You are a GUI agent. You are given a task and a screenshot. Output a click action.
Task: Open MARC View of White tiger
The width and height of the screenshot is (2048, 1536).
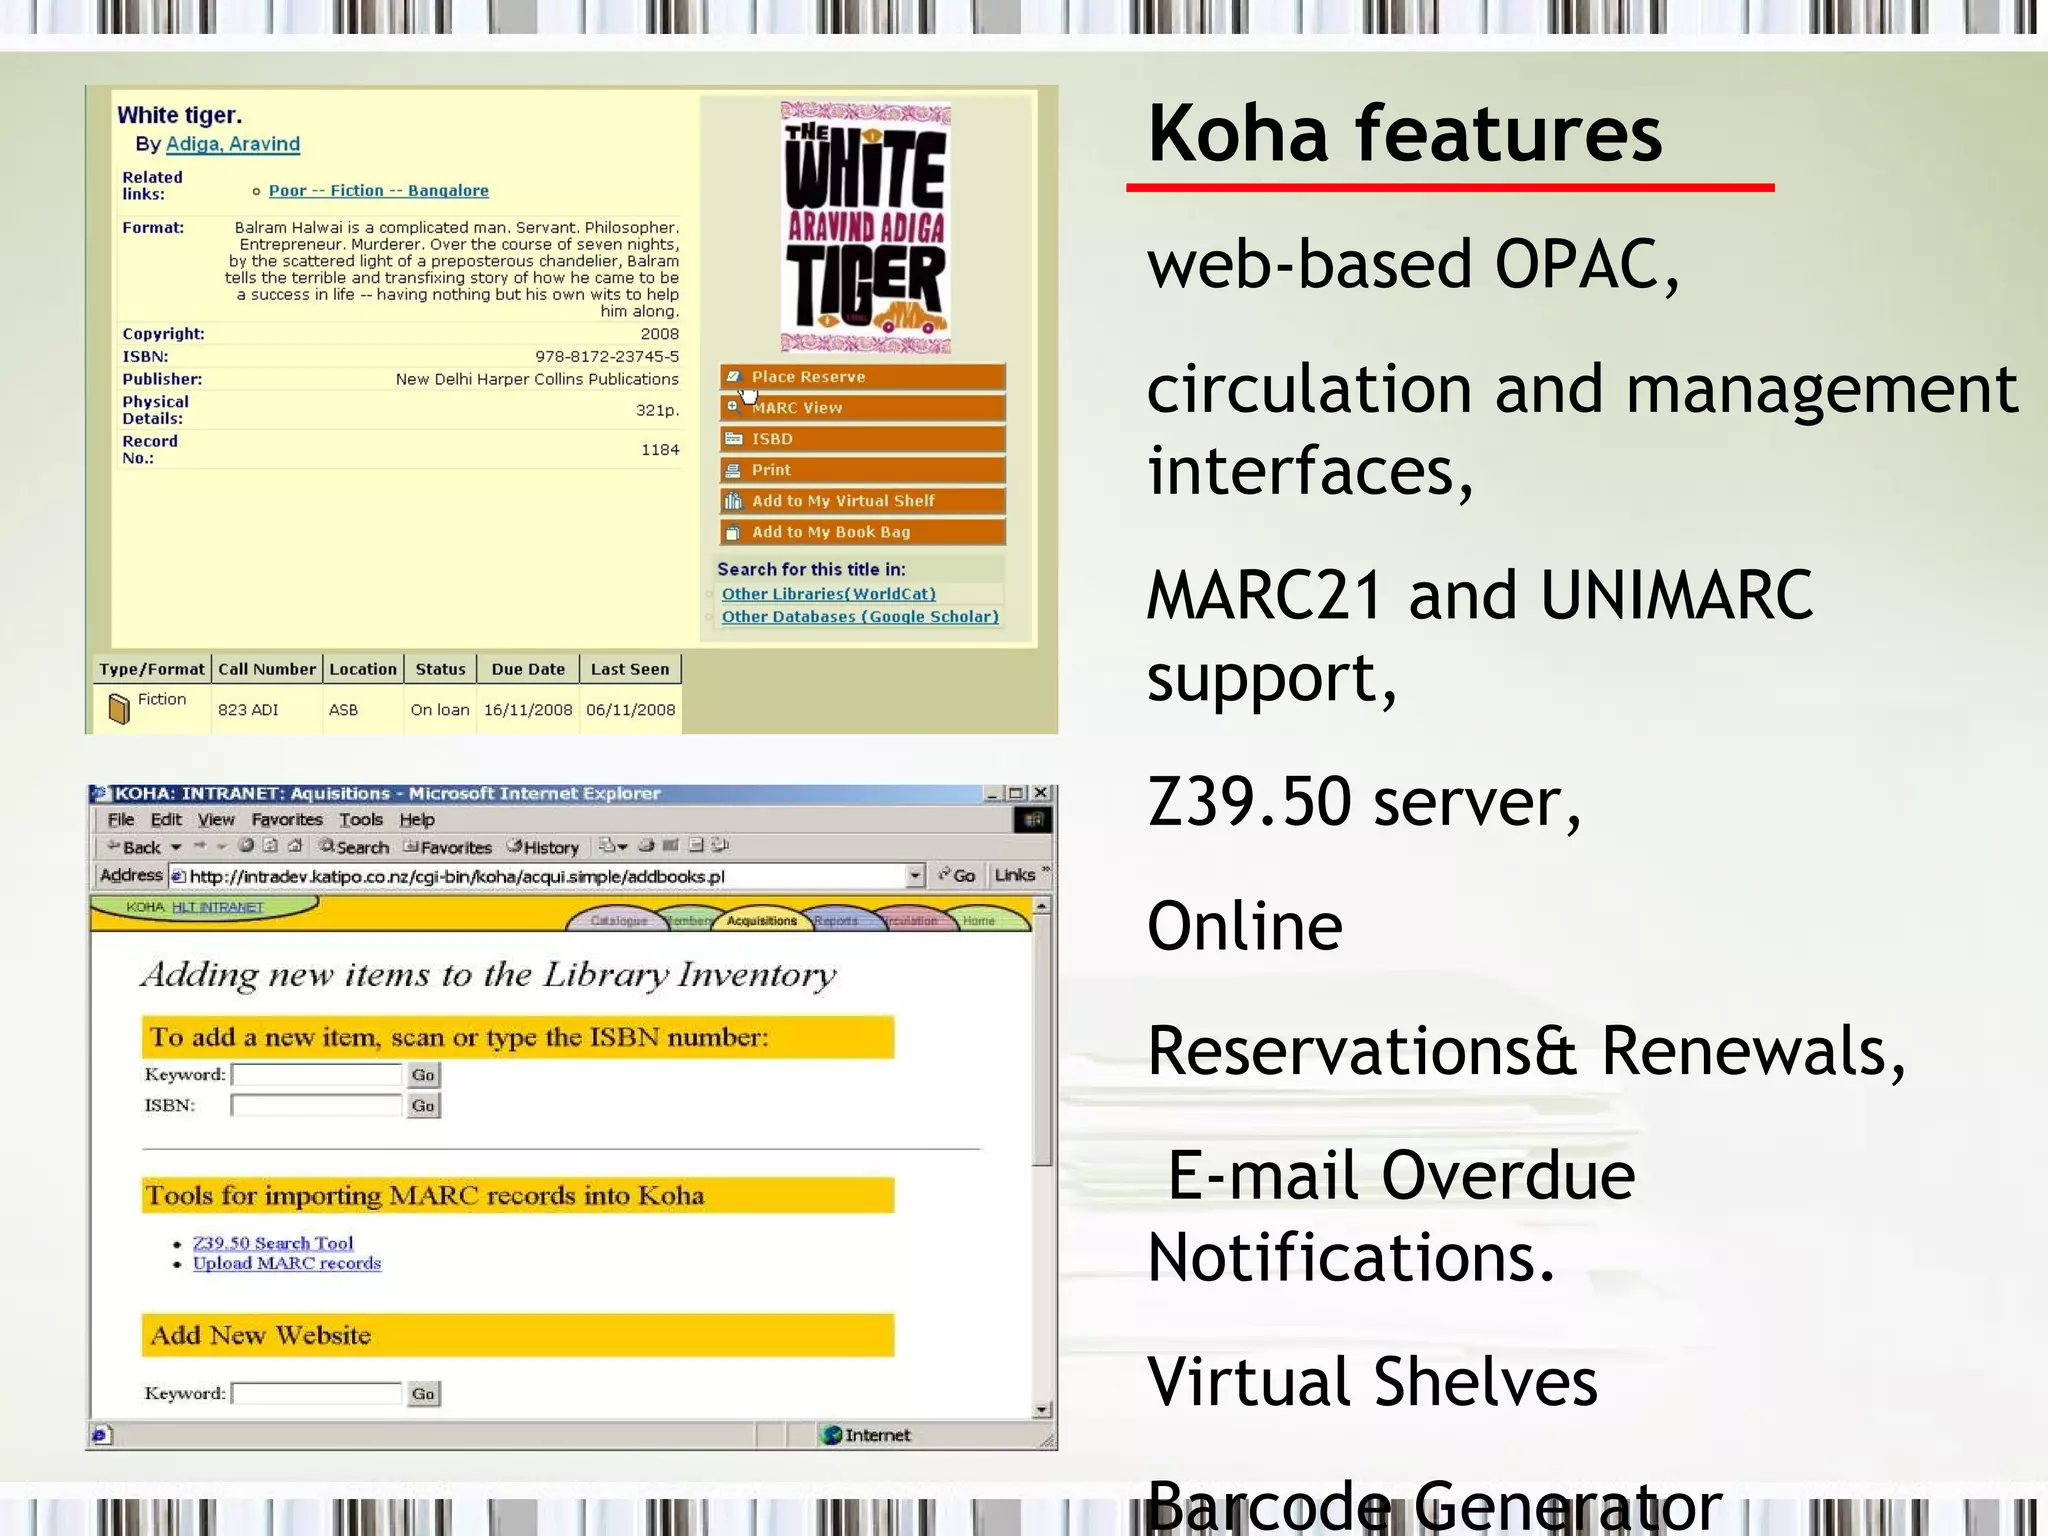(862, 408)
